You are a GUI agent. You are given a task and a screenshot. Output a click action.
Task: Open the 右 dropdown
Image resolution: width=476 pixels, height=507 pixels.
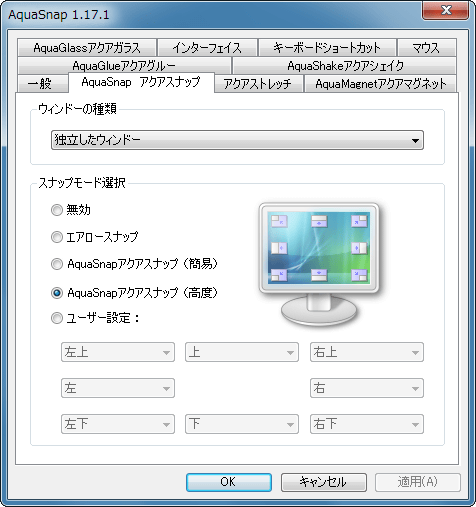pos(367,388)
